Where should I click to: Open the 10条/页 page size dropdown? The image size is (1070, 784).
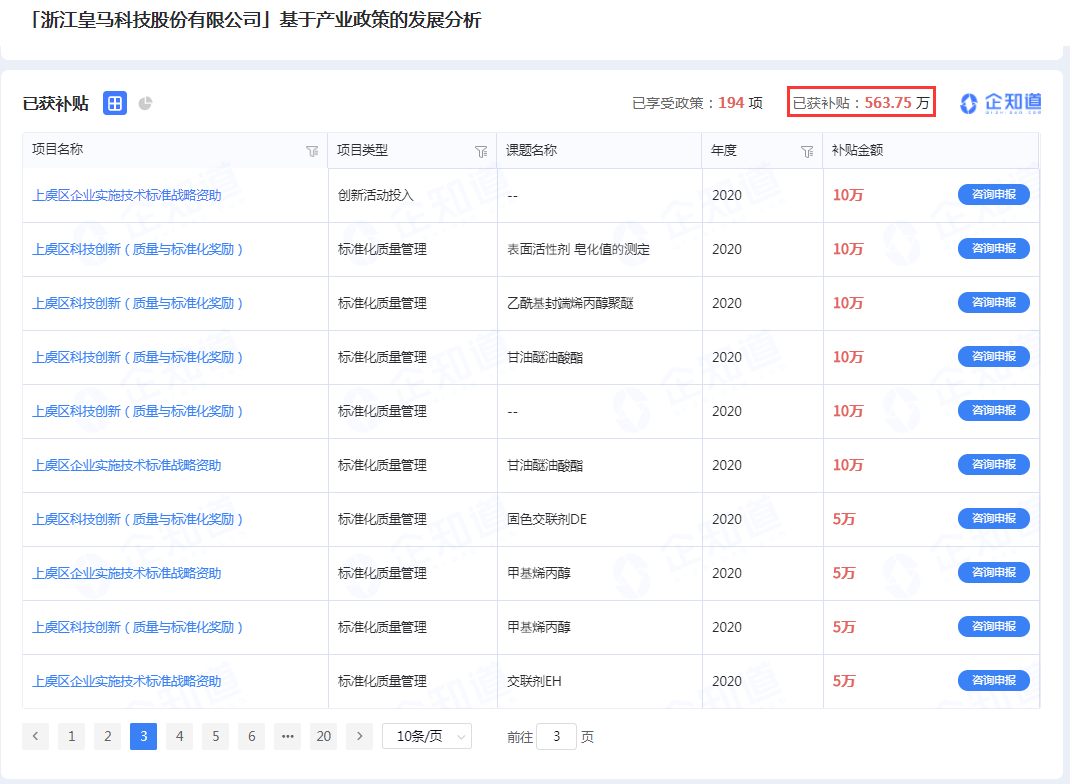427,736
